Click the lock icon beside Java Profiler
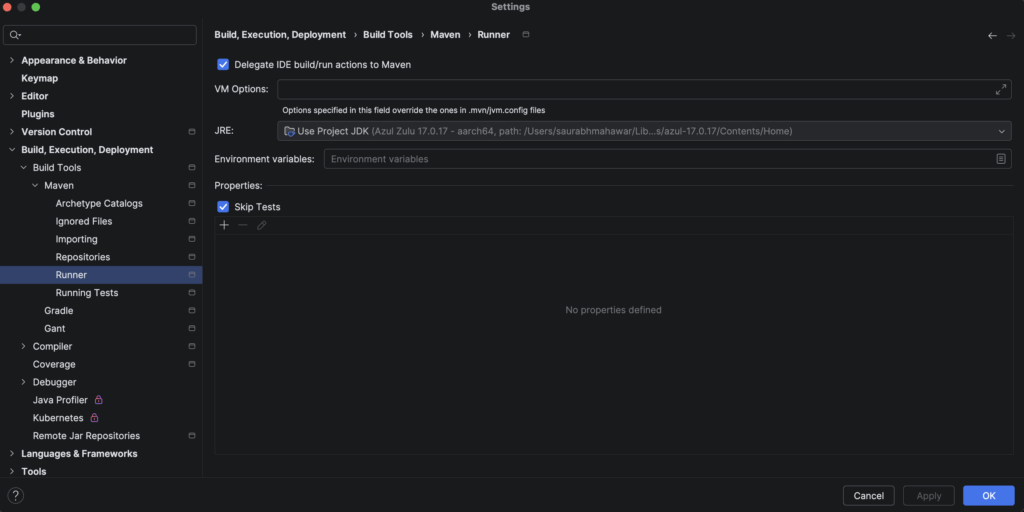The height and width of the screenshot is (512, 1024). [99, 400]
